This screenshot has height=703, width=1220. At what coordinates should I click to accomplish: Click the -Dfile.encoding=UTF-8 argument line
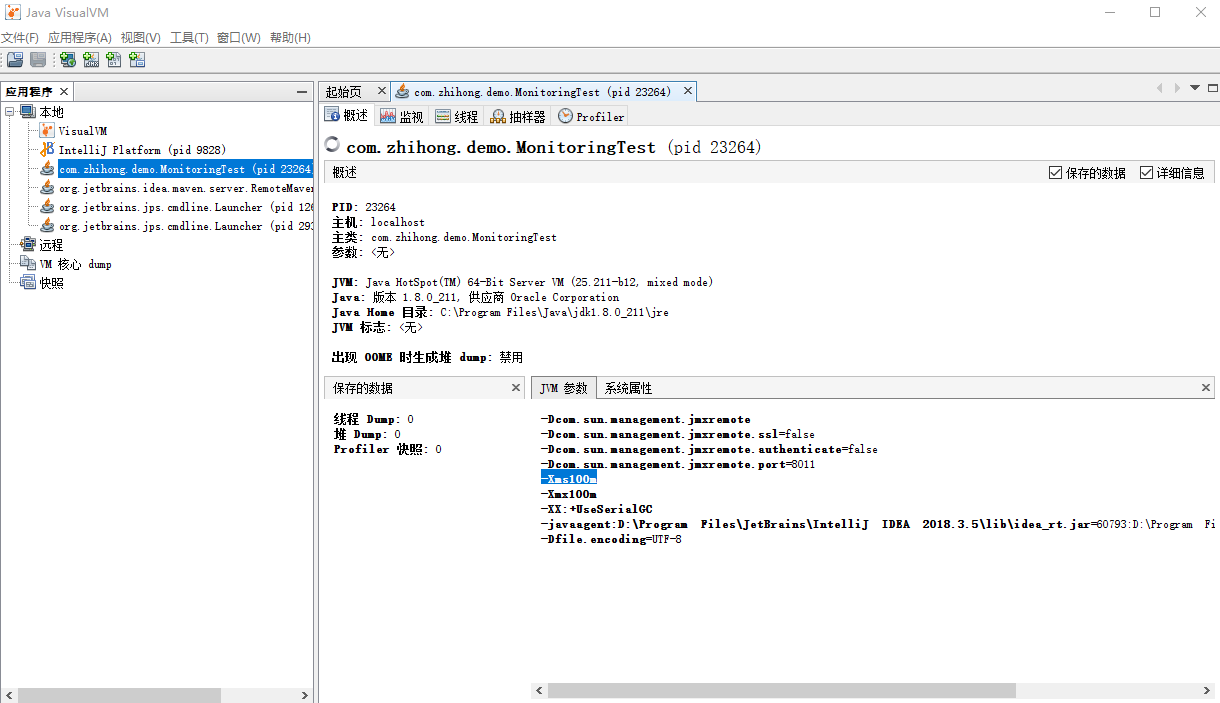tap(611, 539)
